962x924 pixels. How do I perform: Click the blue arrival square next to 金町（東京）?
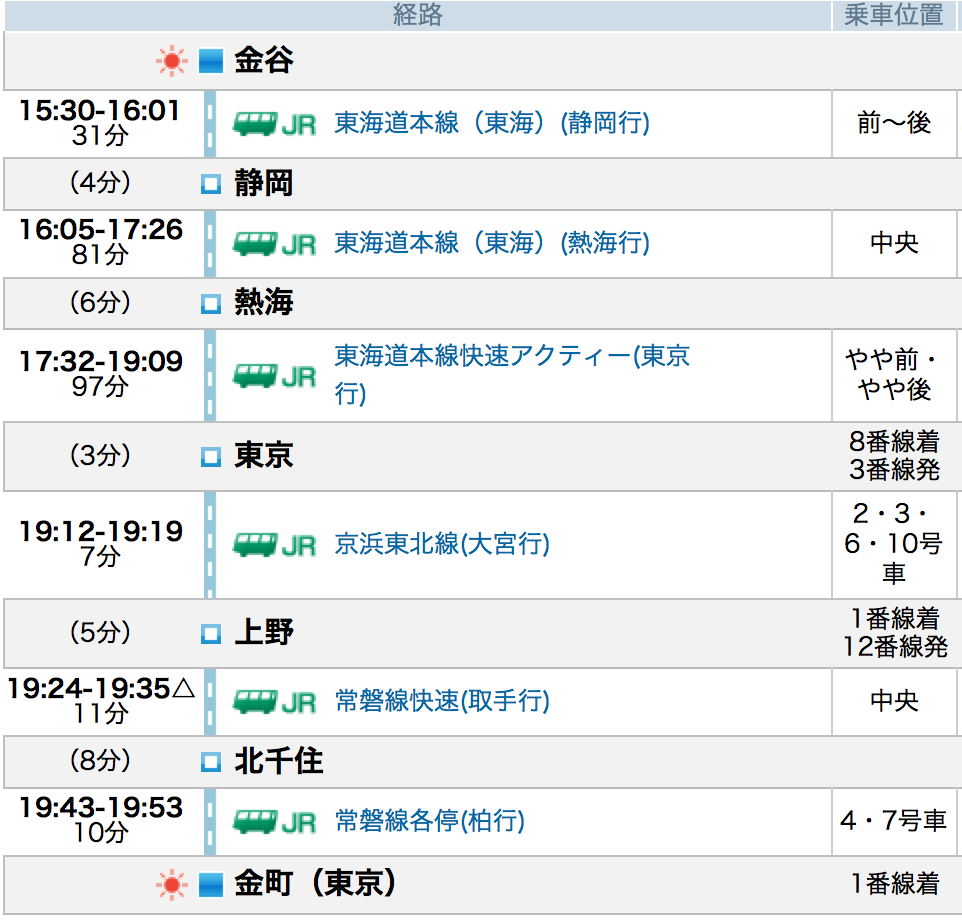point(210,885)
